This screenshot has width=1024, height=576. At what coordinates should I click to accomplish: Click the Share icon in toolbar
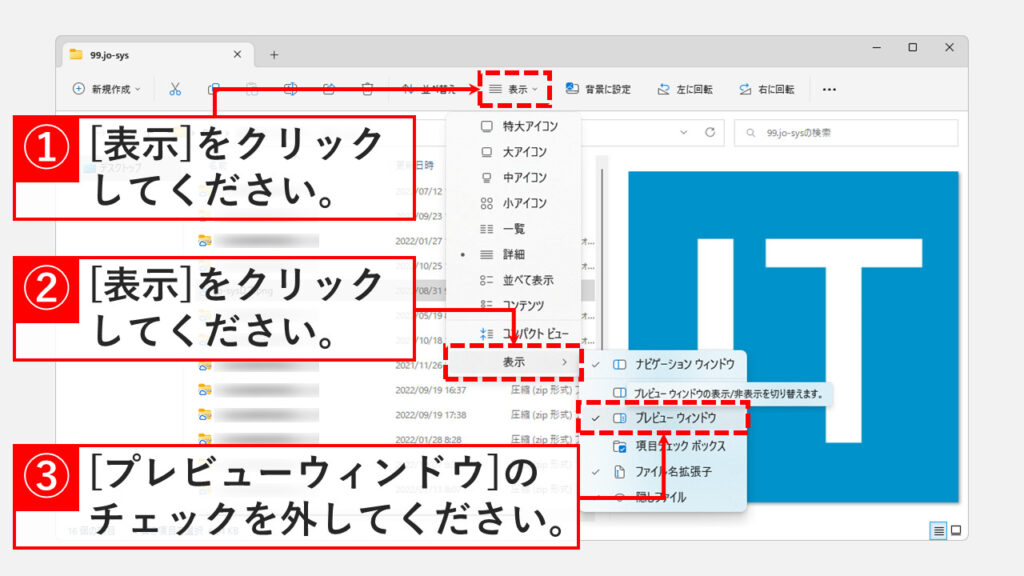[329, 89]
